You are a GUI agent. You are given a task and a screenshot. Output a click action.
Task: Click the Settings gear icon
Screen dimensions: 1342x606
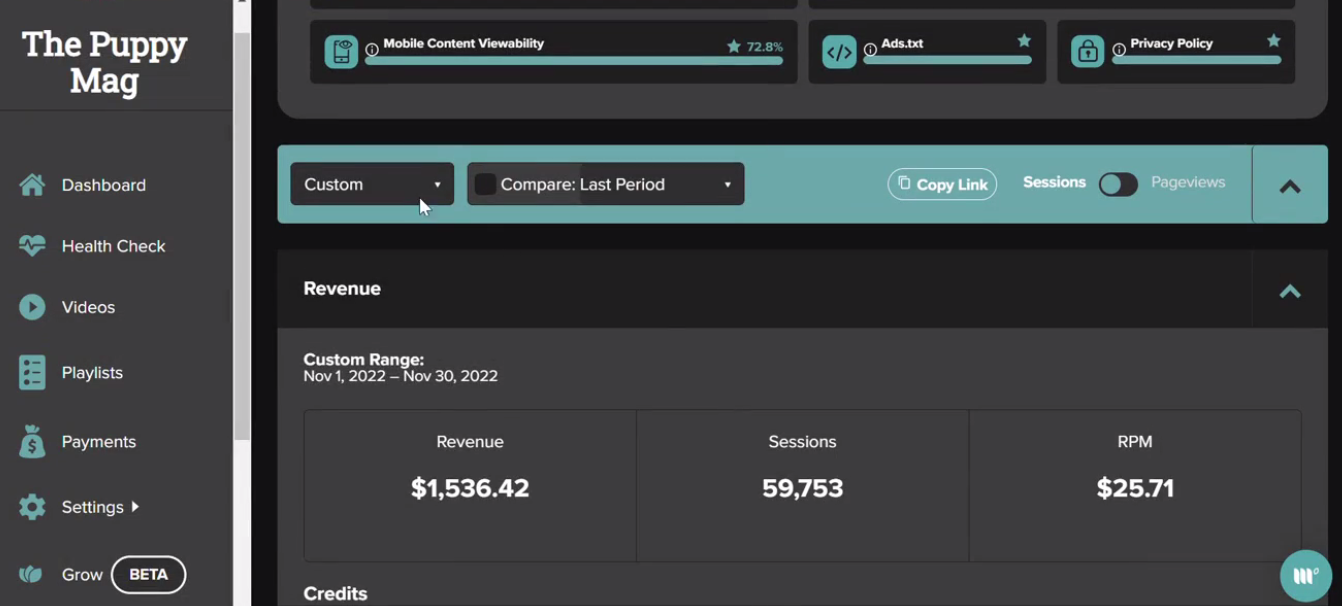tap(32, 507)
